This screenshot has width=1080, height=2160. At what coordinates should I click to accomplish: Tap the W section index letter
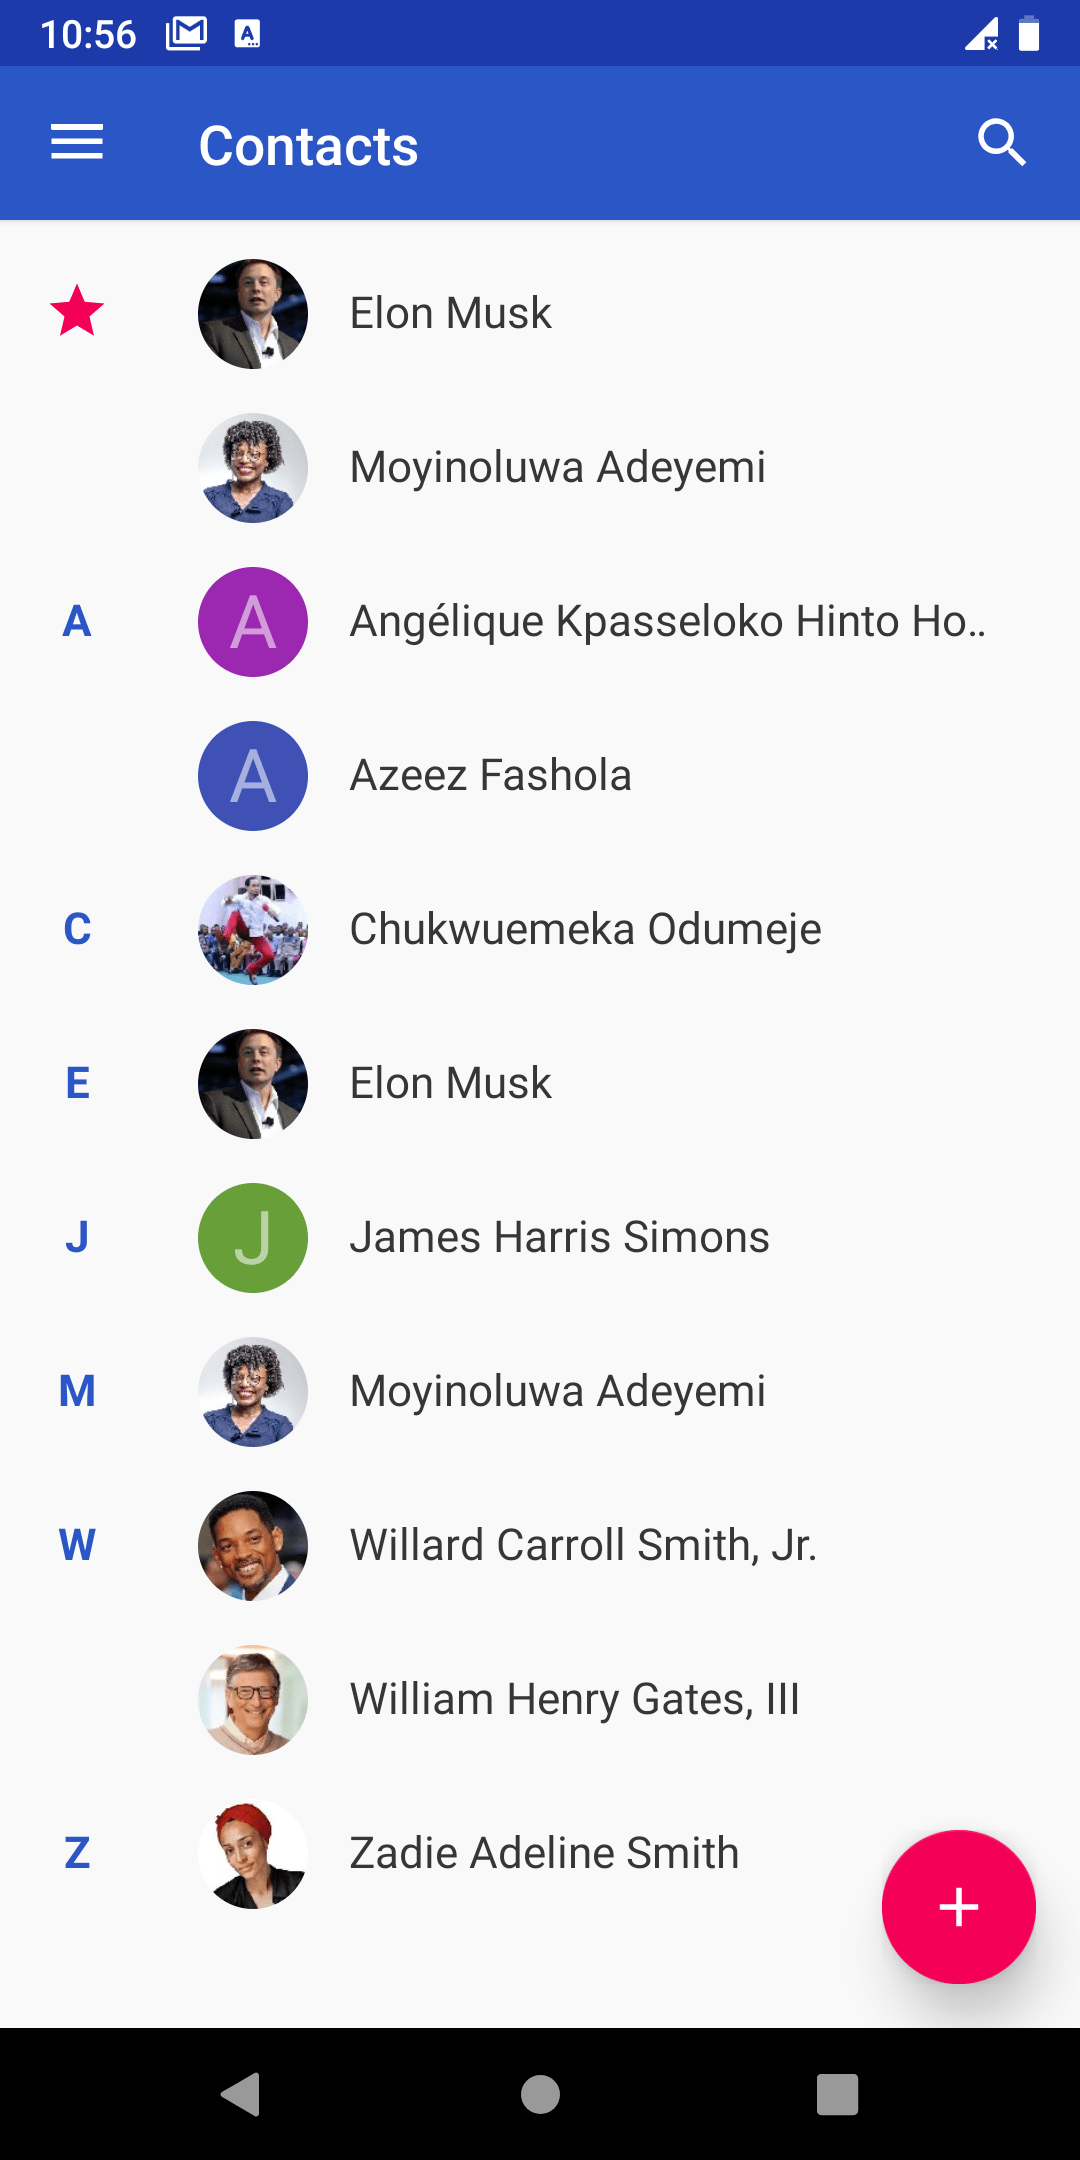click(x=77, y=1546)
